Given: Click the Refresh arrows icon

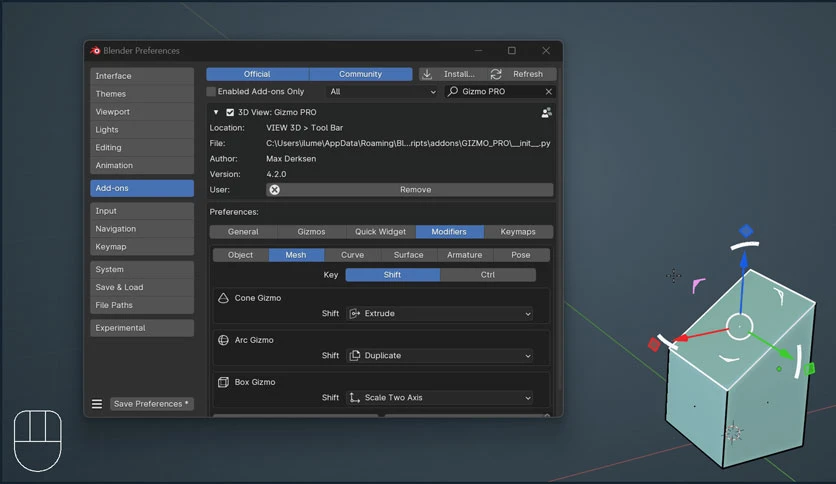Looking at the screenshot, I should tap(496, 74).
